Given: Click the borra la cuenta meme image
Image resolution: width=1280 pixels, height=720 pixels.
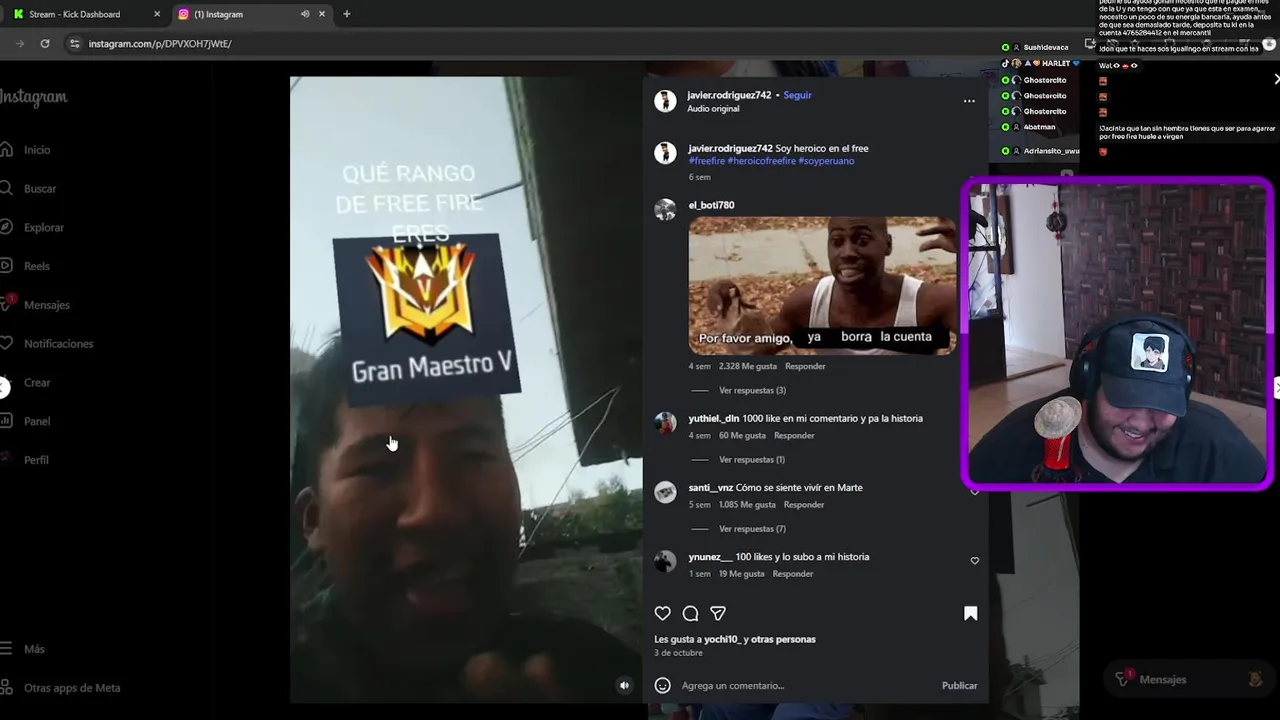Looking at the screenshot, I should click(822, 285).
